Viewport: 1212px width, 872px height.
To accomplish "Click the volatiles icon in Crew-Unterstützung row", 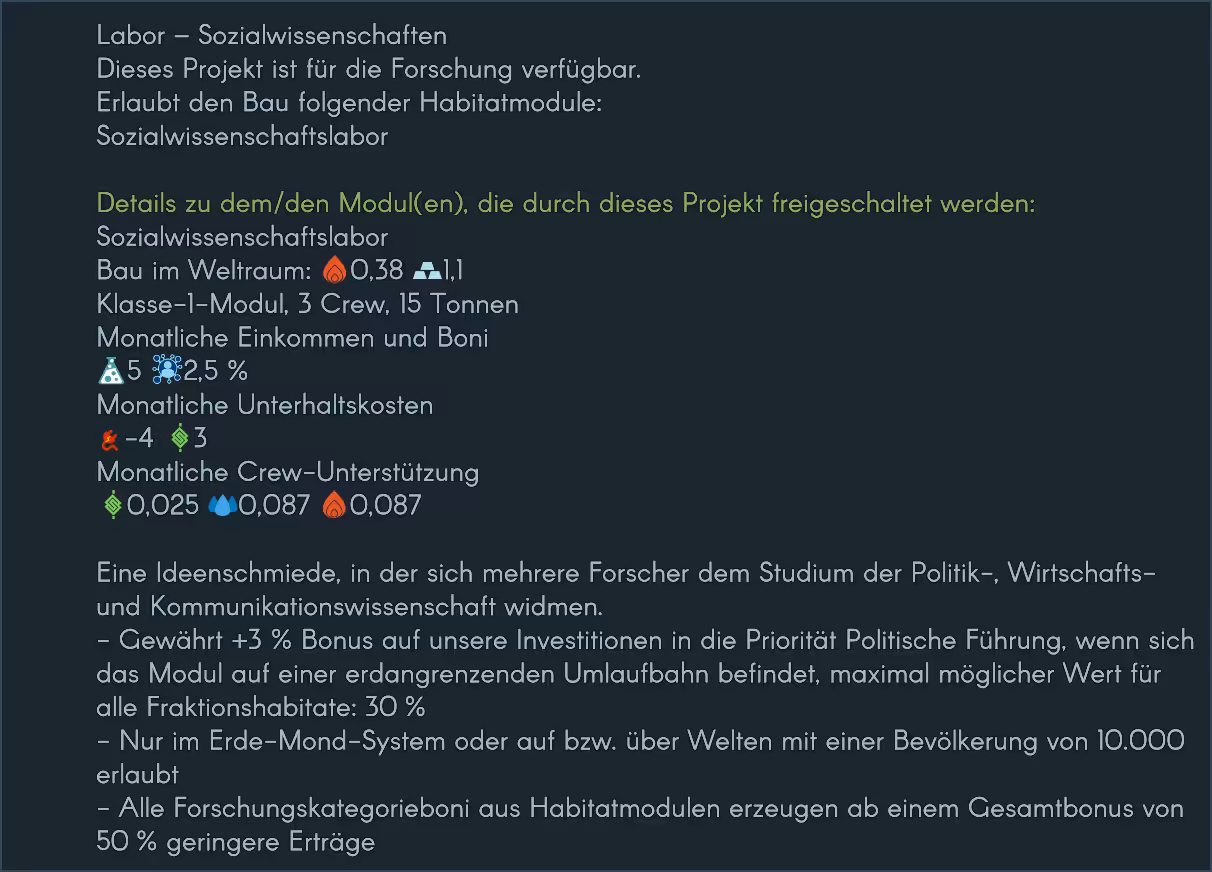I will 334,505.
